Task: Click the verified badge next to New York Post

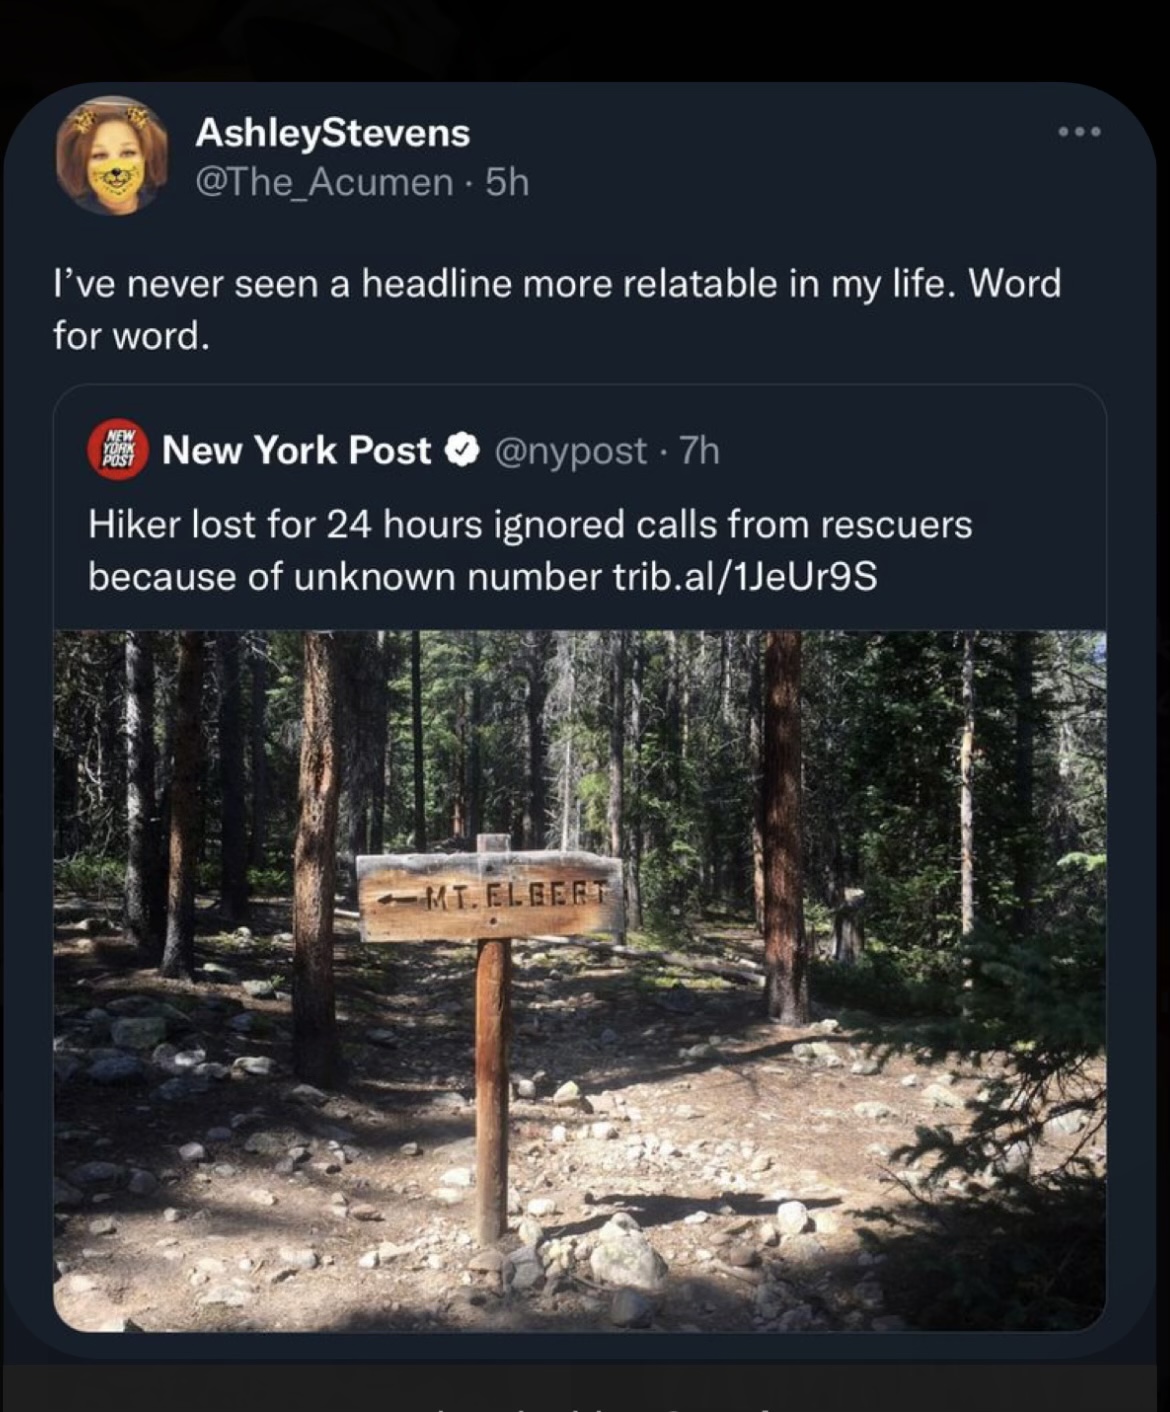Action: [x=461, y=451]
